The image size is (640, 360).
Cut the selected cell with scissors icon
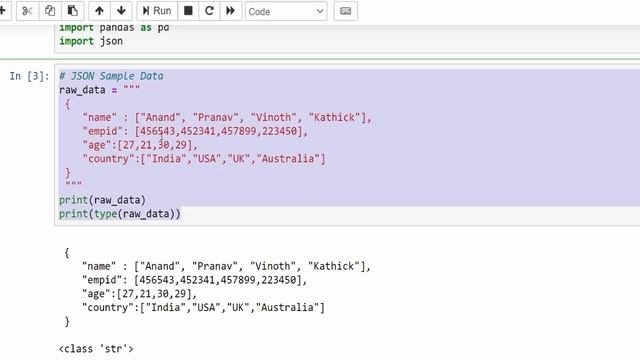tap(27, 11)
